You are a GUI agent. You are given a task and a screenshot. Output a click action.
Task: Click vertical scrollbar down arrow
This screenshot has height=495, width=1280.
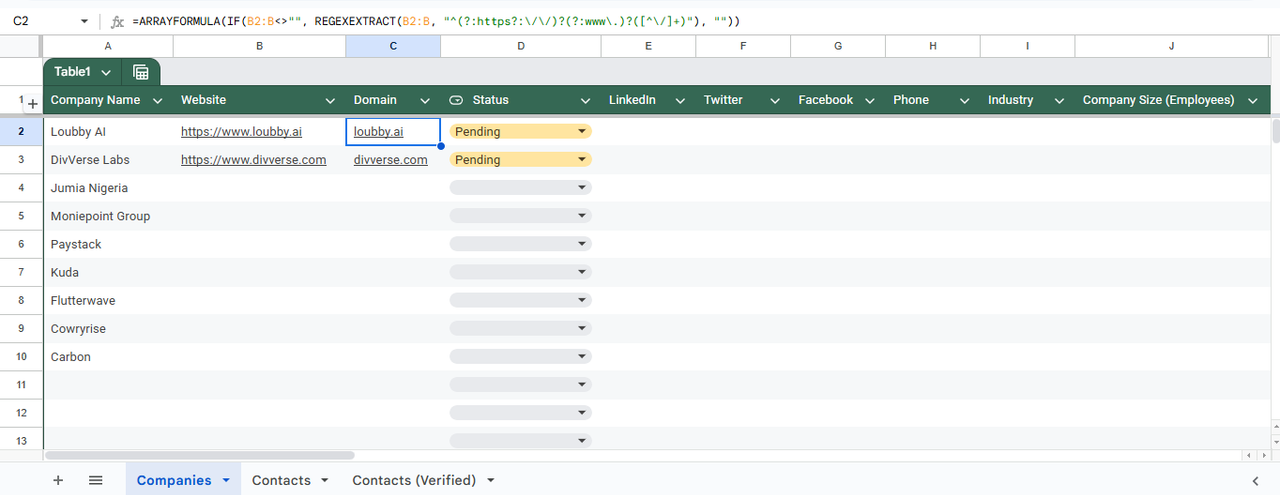coord(1275,441)
